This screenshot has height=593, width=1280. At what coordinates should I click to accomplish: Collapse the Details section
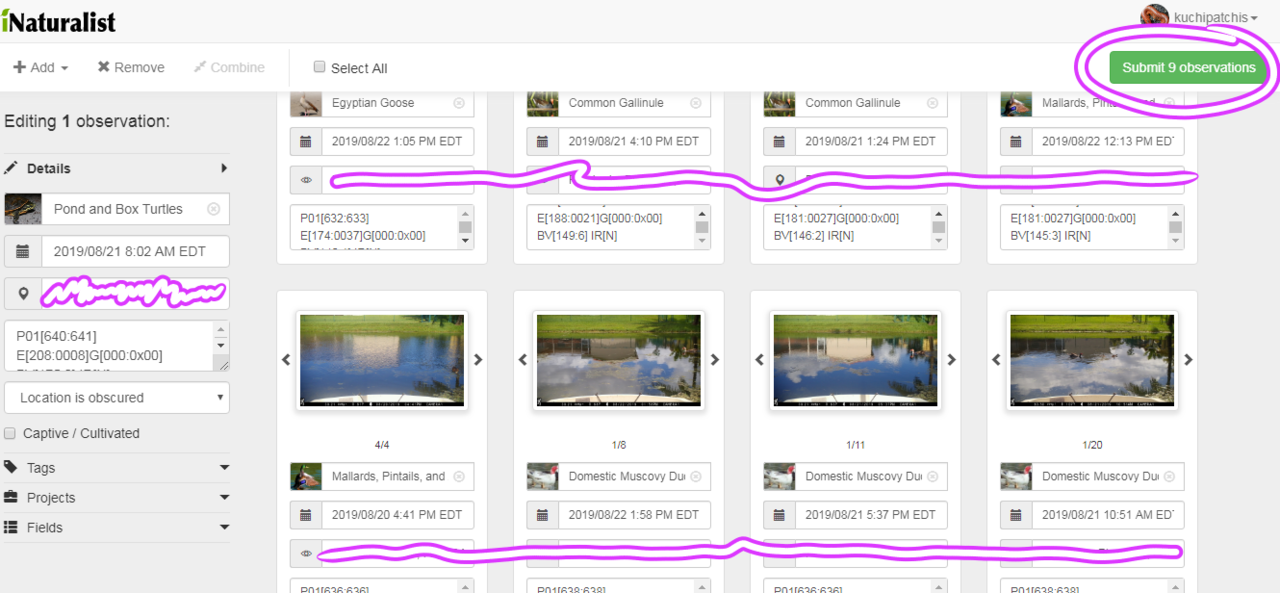[117, 168]
